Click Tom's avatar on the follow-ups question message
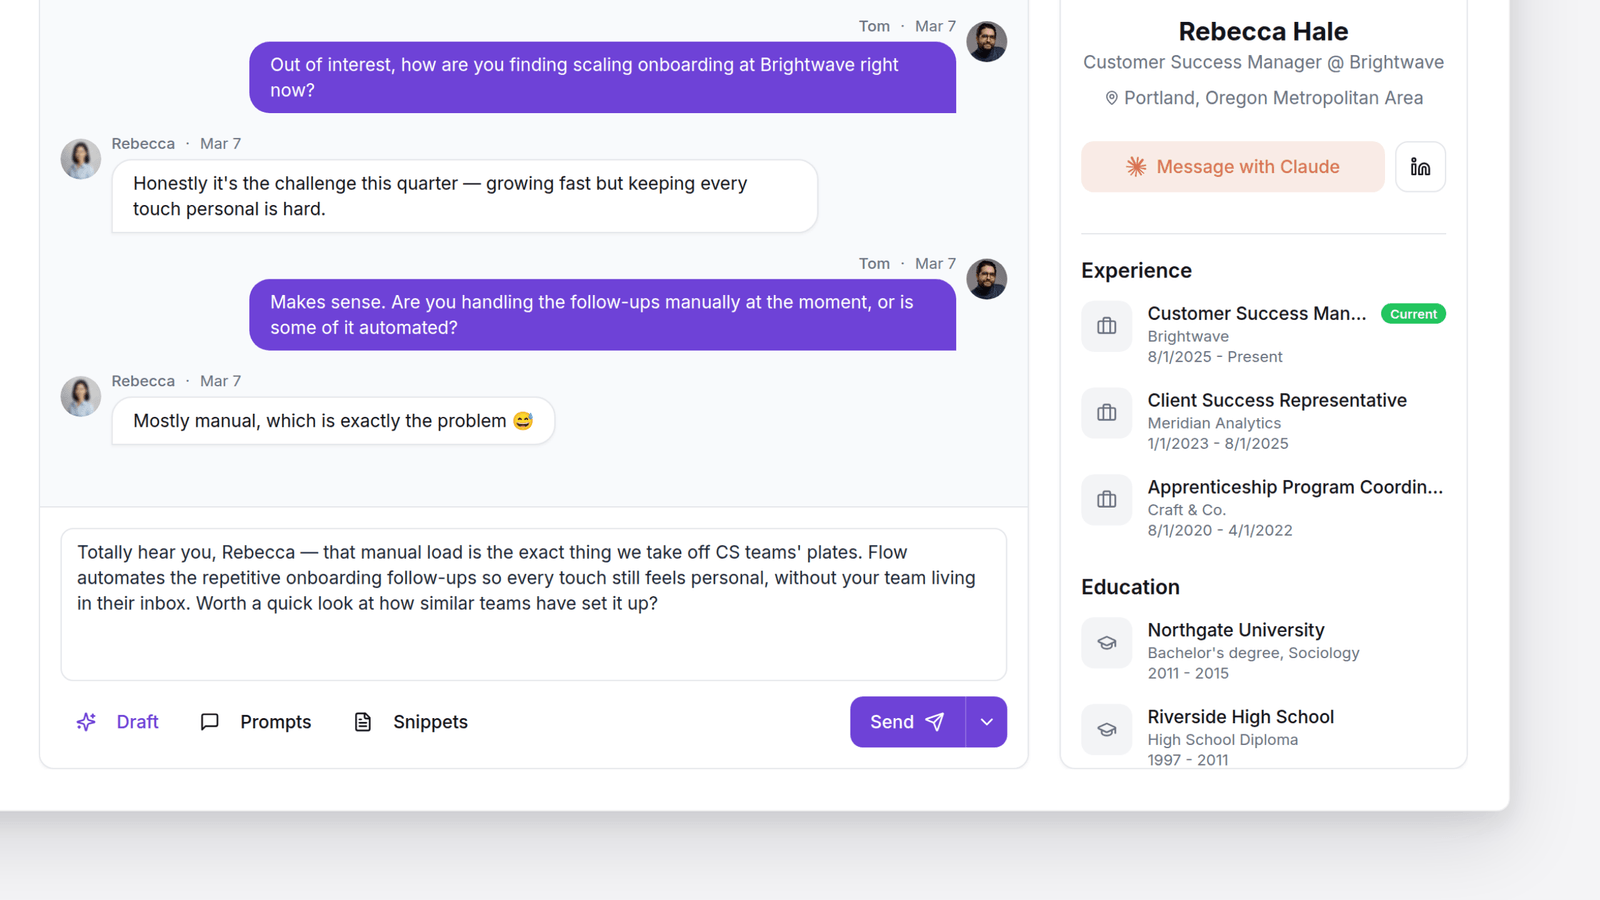Image resolution: width=1600 pixels, height=900 pixels. 986,279
